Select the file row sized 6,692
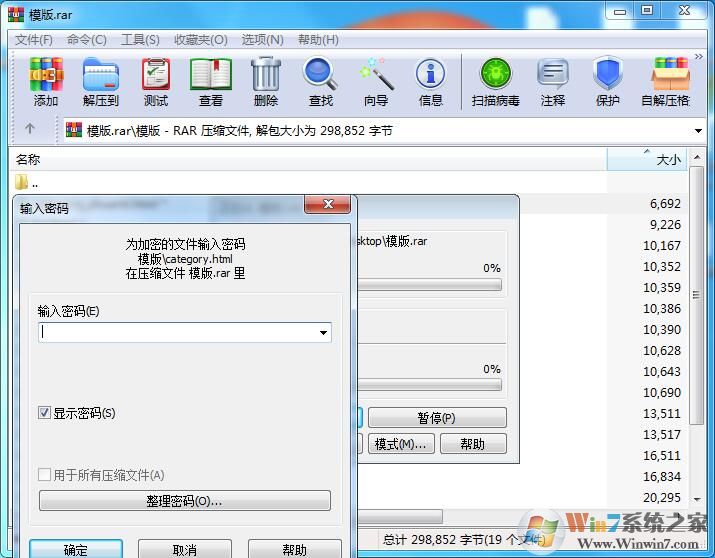This screenshot has height=558, width=715. pyautogui.click(x=665, y=204)
